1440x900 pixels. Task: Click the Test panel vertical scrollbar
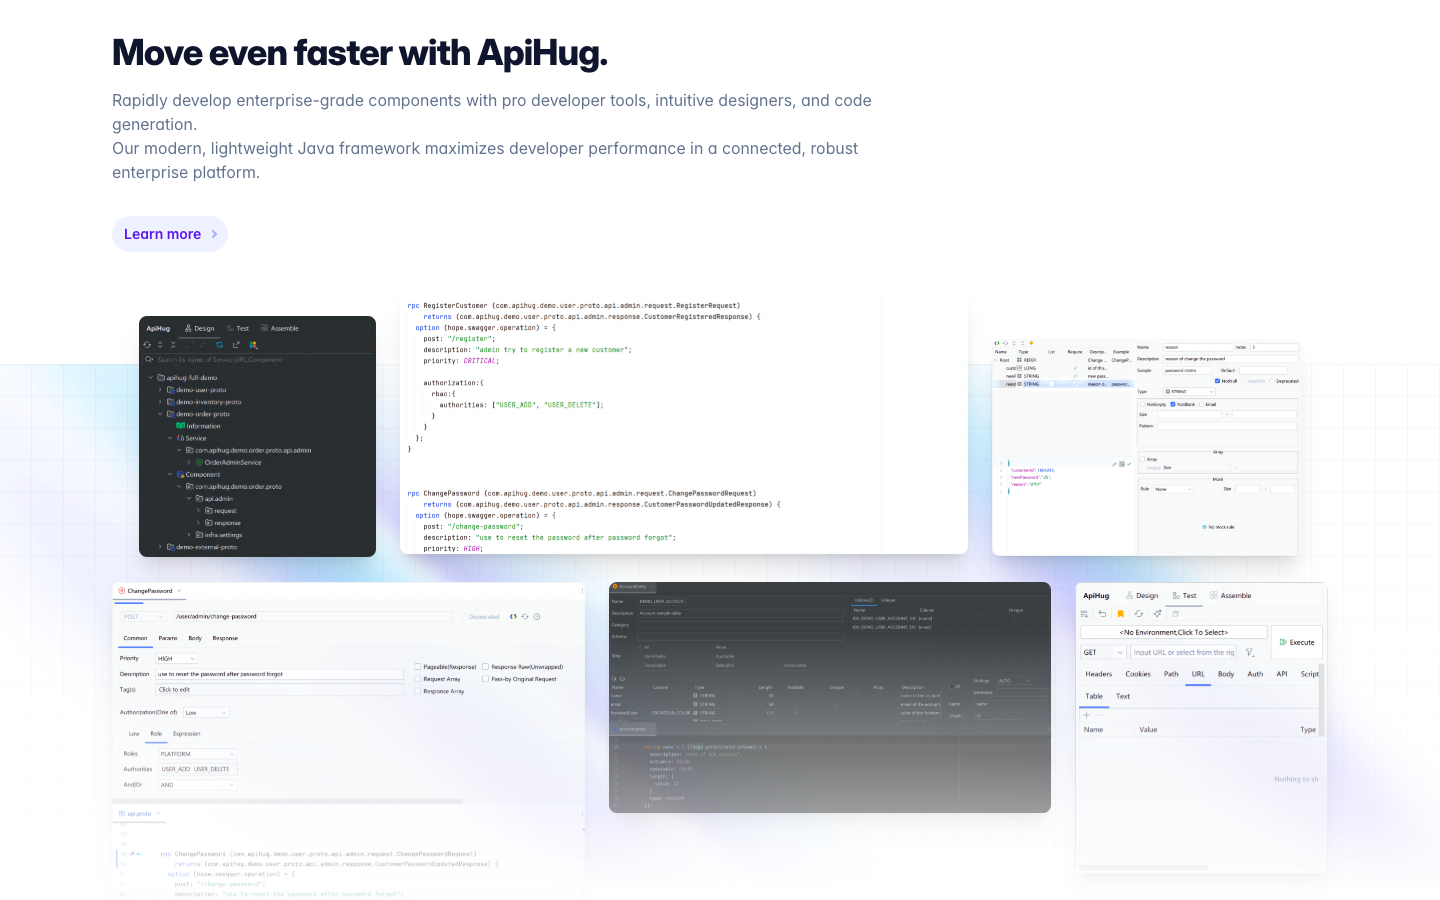click(1322, 700)
